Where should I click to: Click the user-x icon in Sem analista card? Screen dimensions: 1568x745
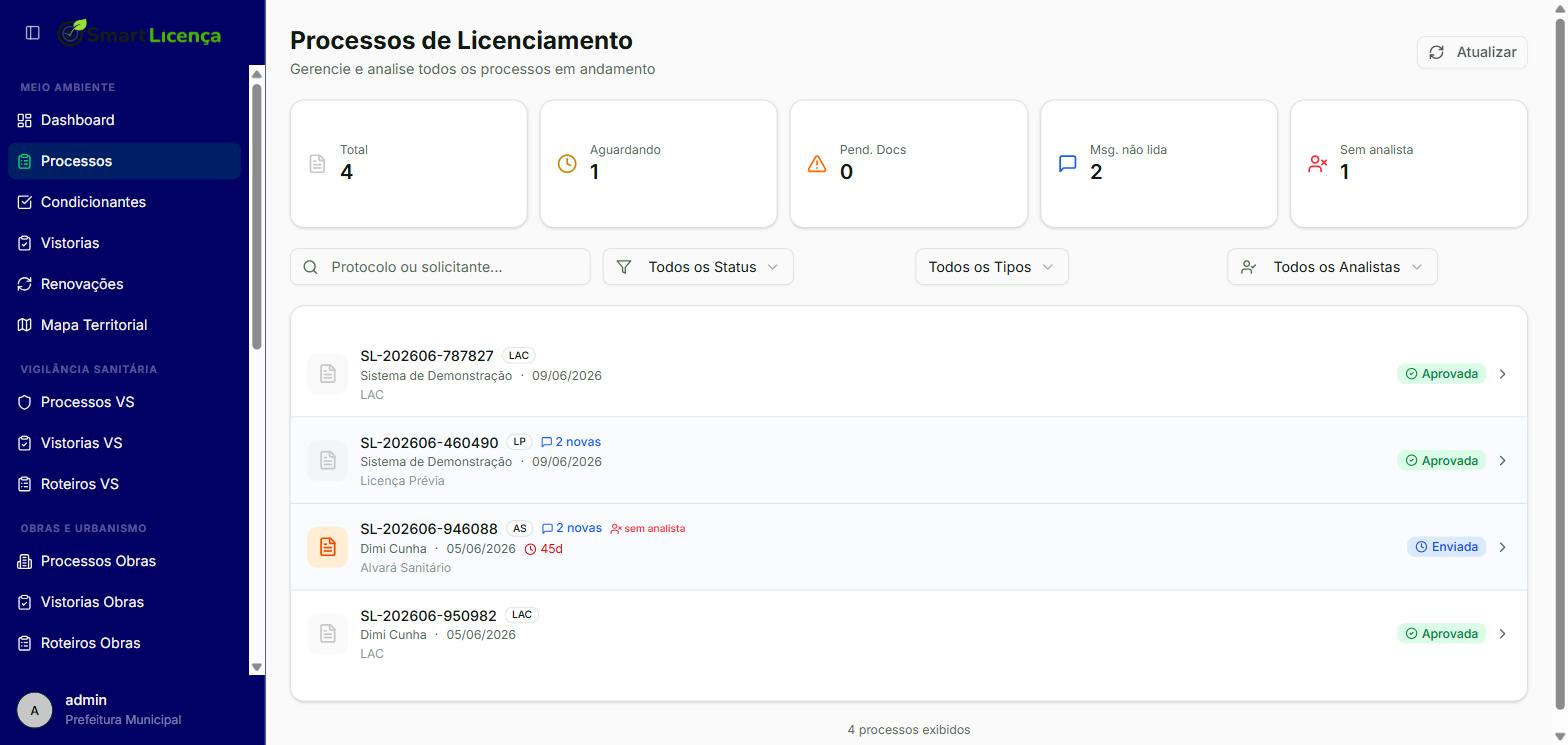tap(1317, 163)
